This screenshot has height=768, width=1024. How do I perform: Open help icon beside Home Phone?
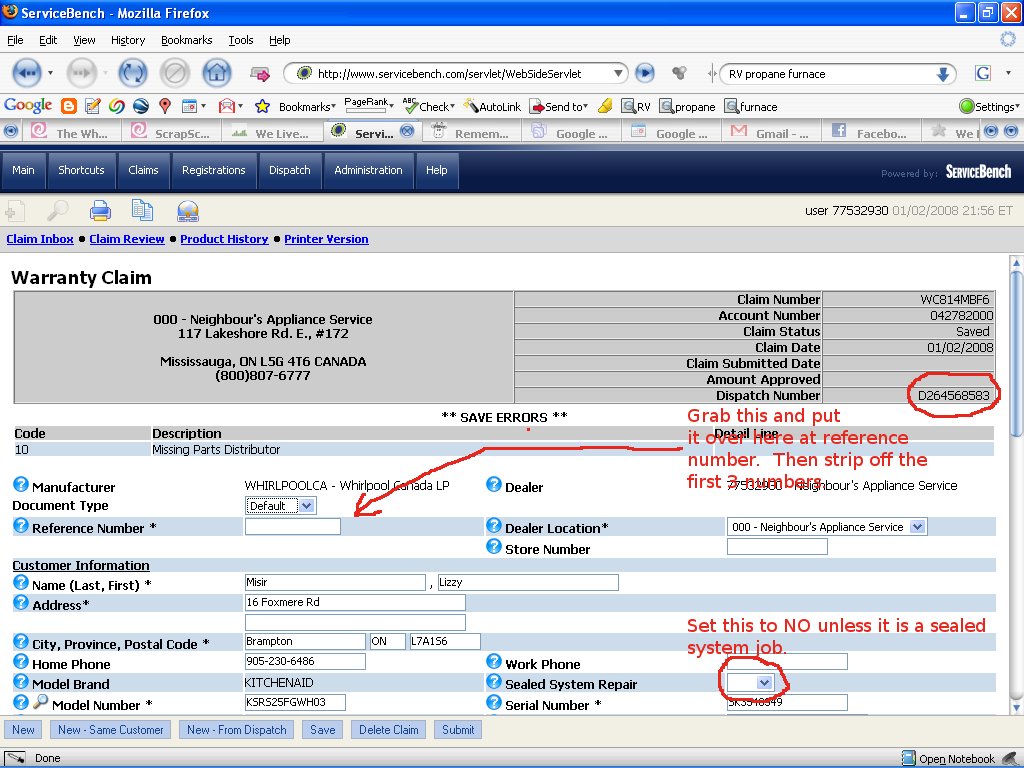tap(21, 661)
